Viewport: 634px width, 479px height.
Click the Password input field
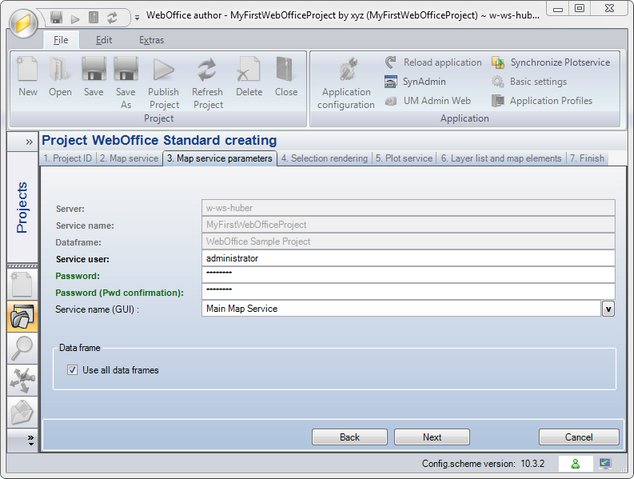click(408, 275)
